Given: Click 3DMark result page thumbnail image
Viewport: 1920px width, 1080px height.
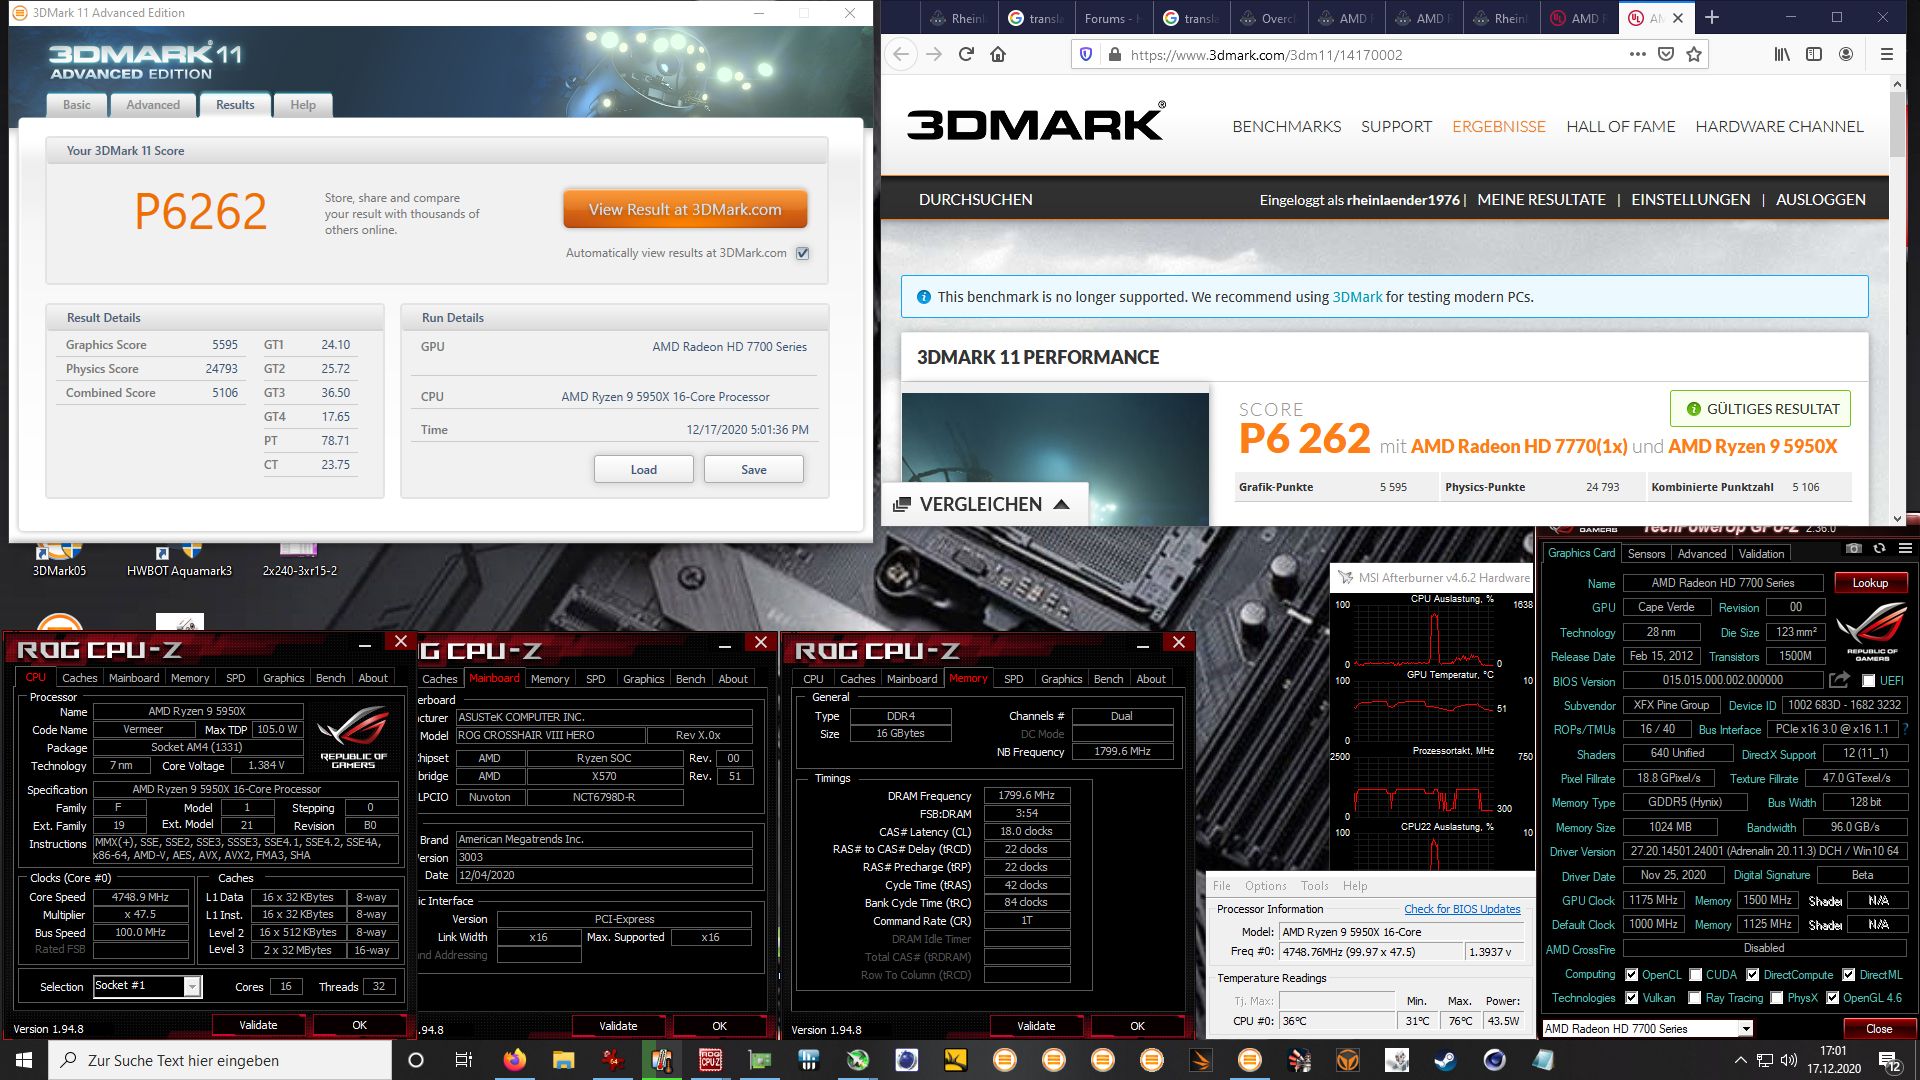Looking at the screenshot, I should pos(1055,458).
